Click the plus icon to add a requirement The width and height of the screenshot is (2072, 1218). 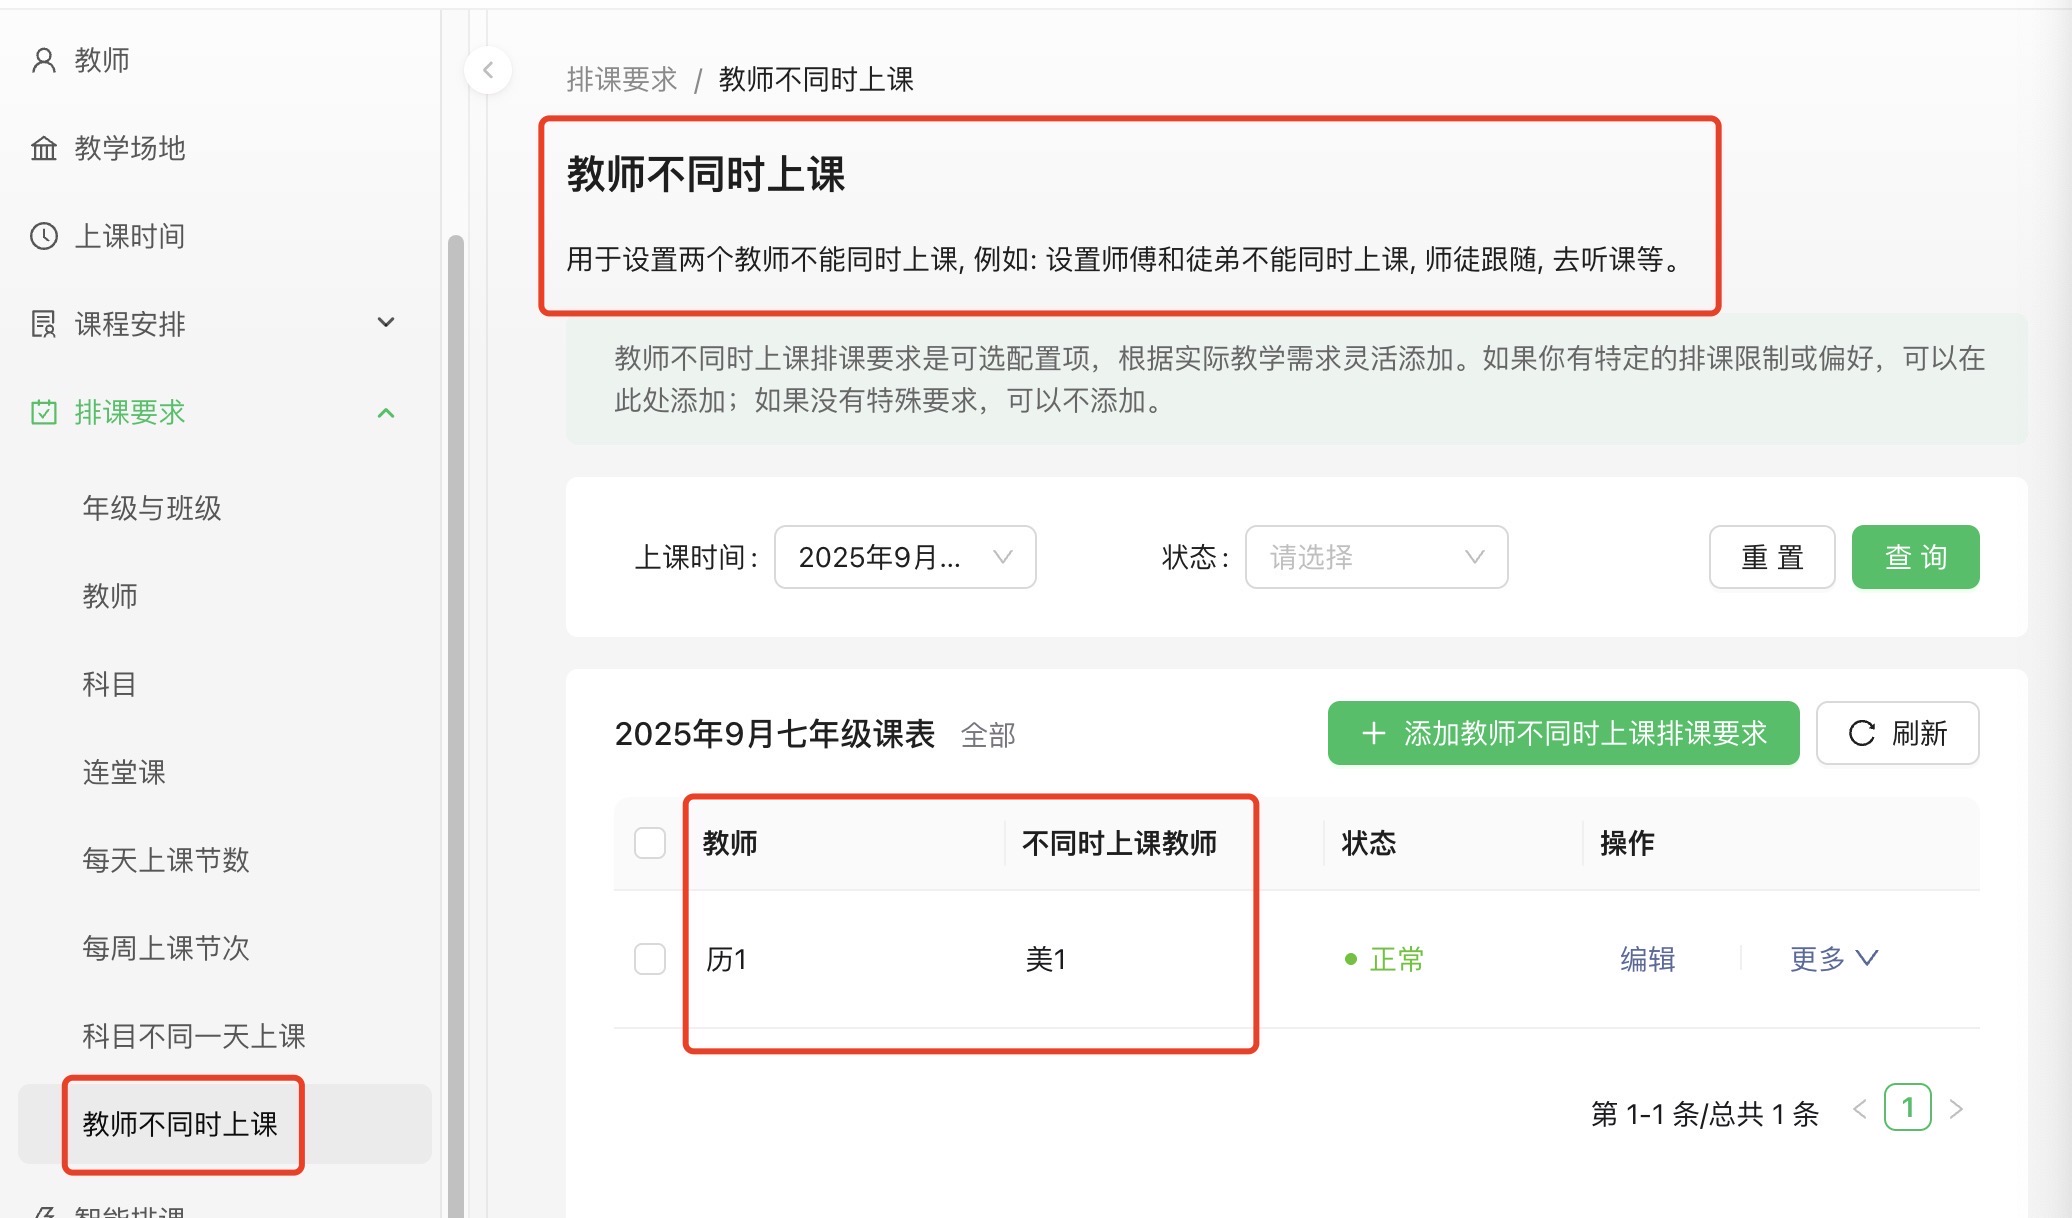point(1373,733)
